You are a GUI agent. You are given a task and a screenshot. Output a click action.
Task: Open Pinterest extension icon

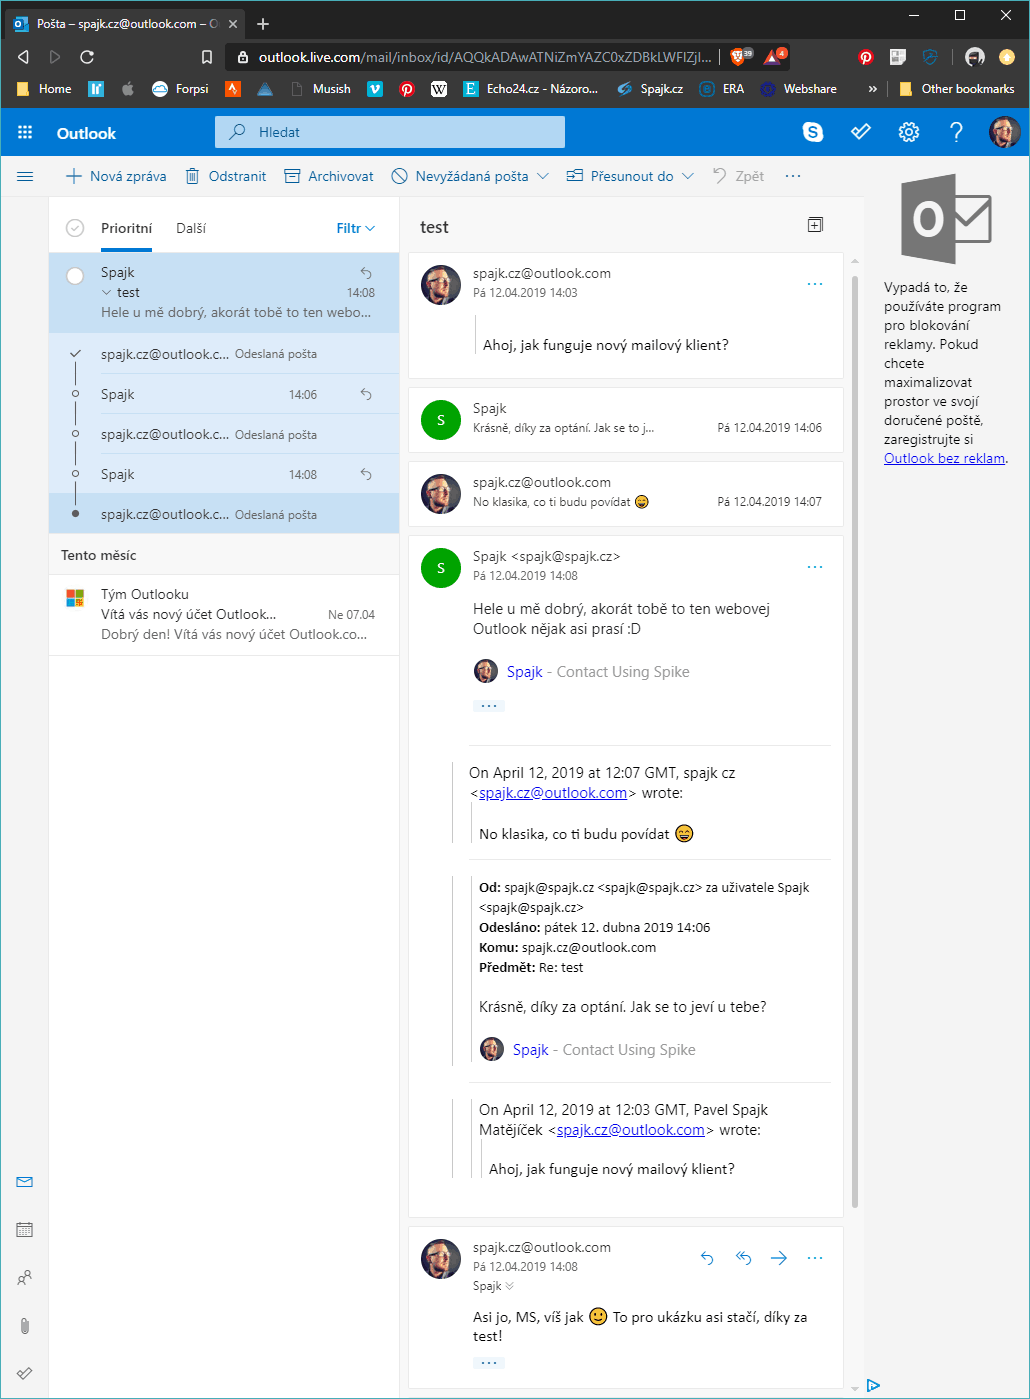(x=866, y=57)
